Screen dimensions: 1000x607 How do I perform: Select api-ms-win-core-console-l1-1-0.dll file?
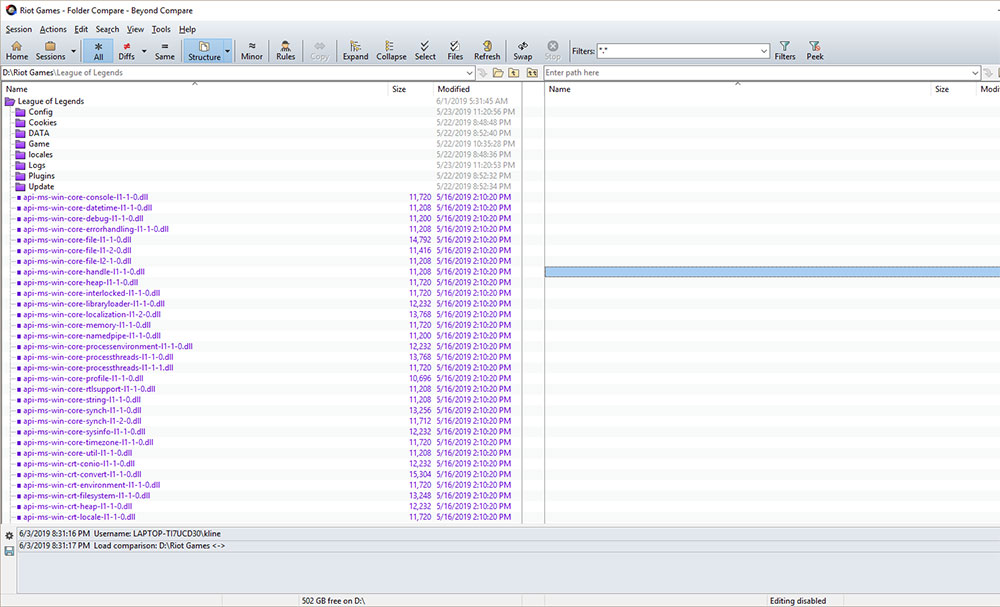(x=85, y=197)
